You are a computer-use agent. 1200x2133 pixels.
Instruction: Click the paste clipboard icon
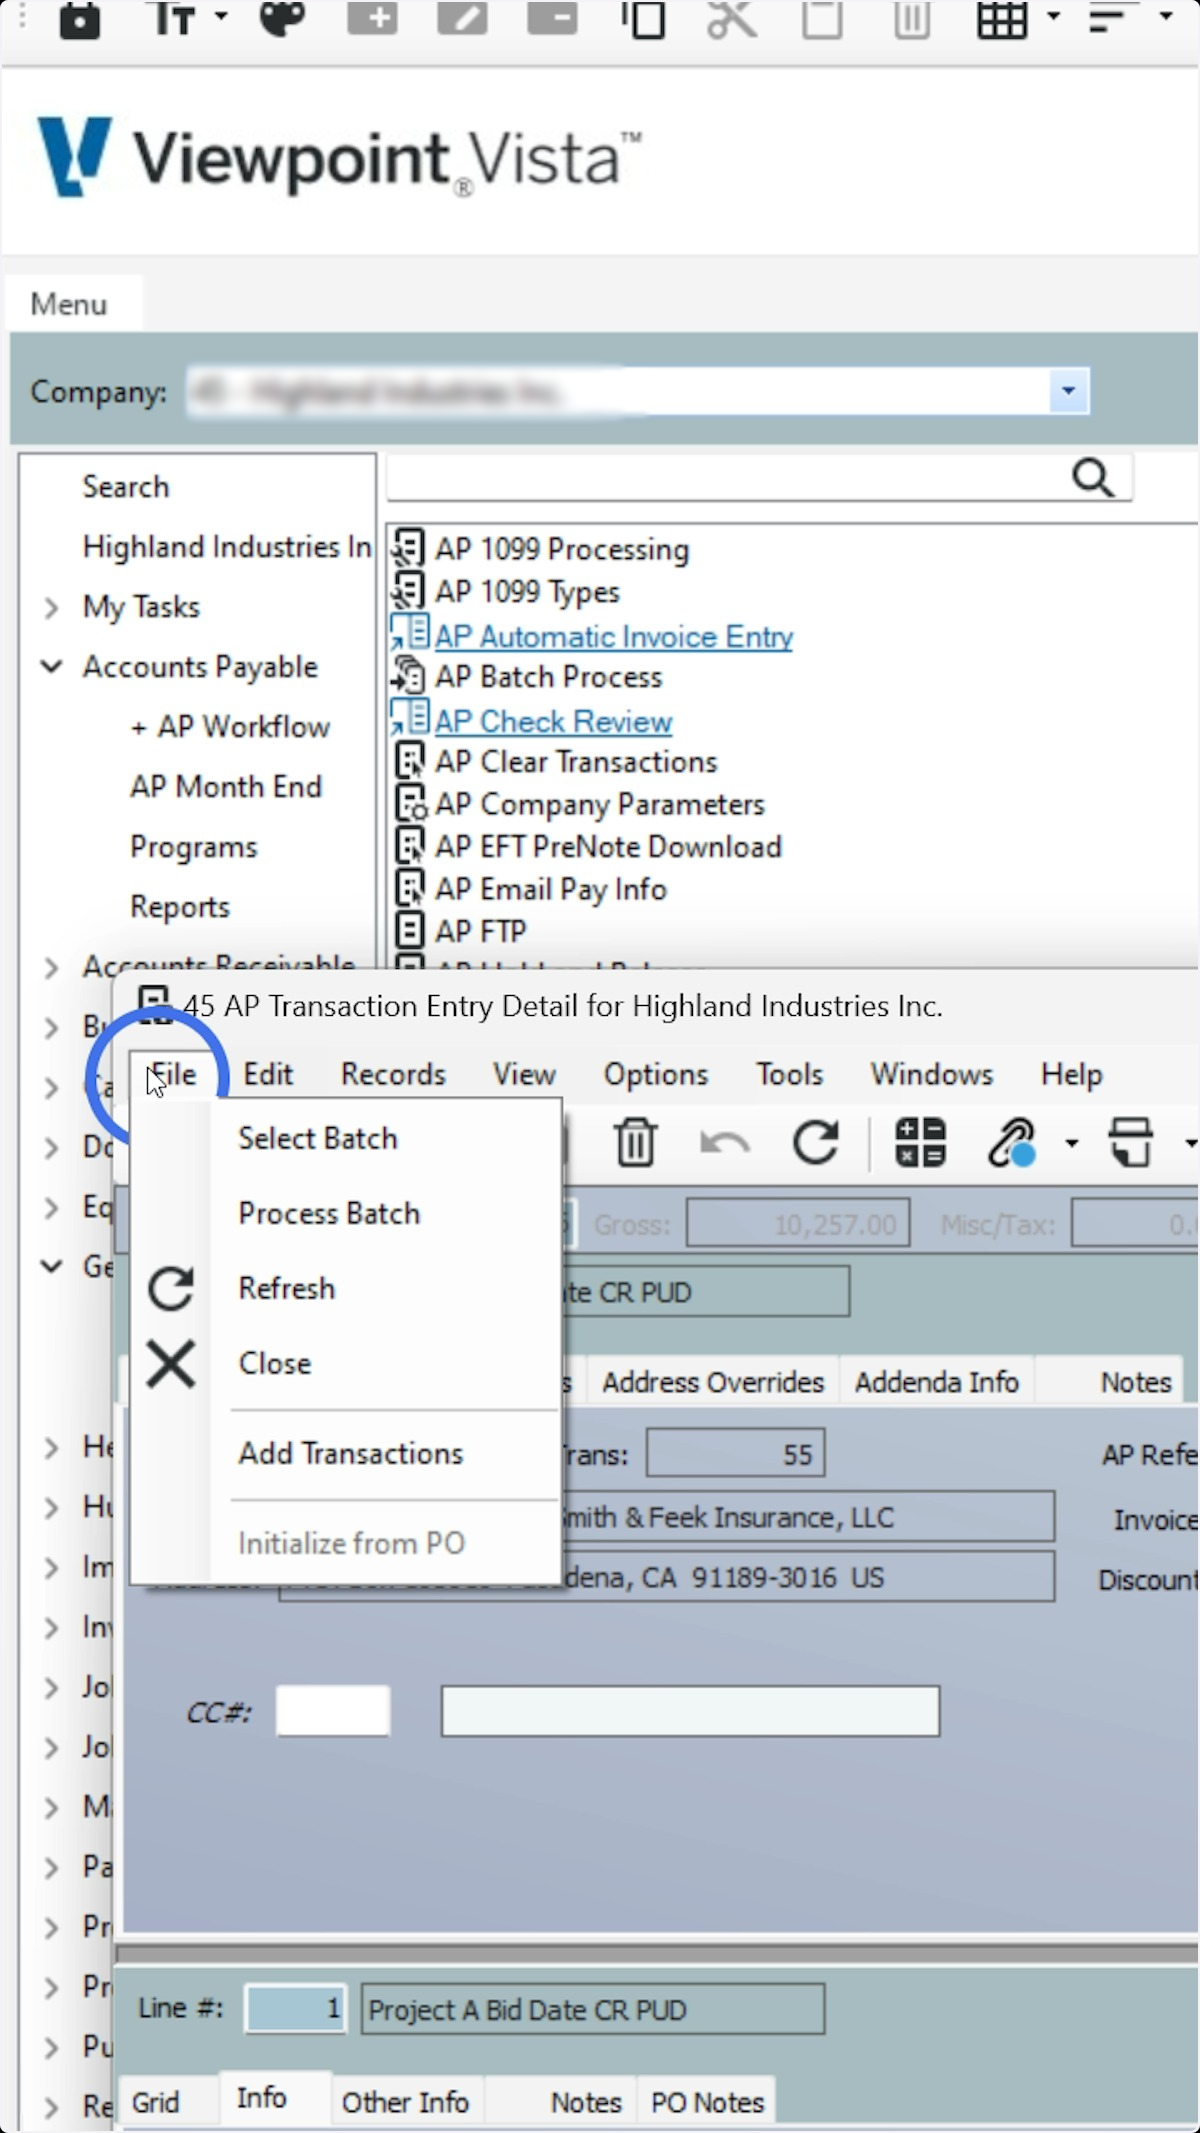[x=822, y=19]
